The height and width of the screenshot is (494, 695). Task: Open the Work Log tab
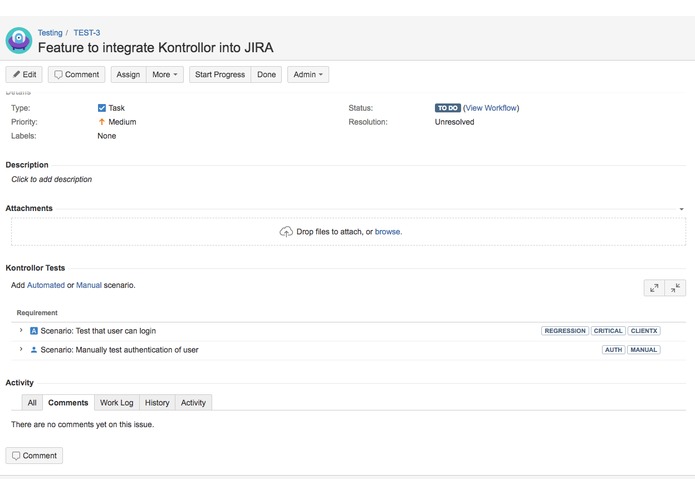(117, 403)
